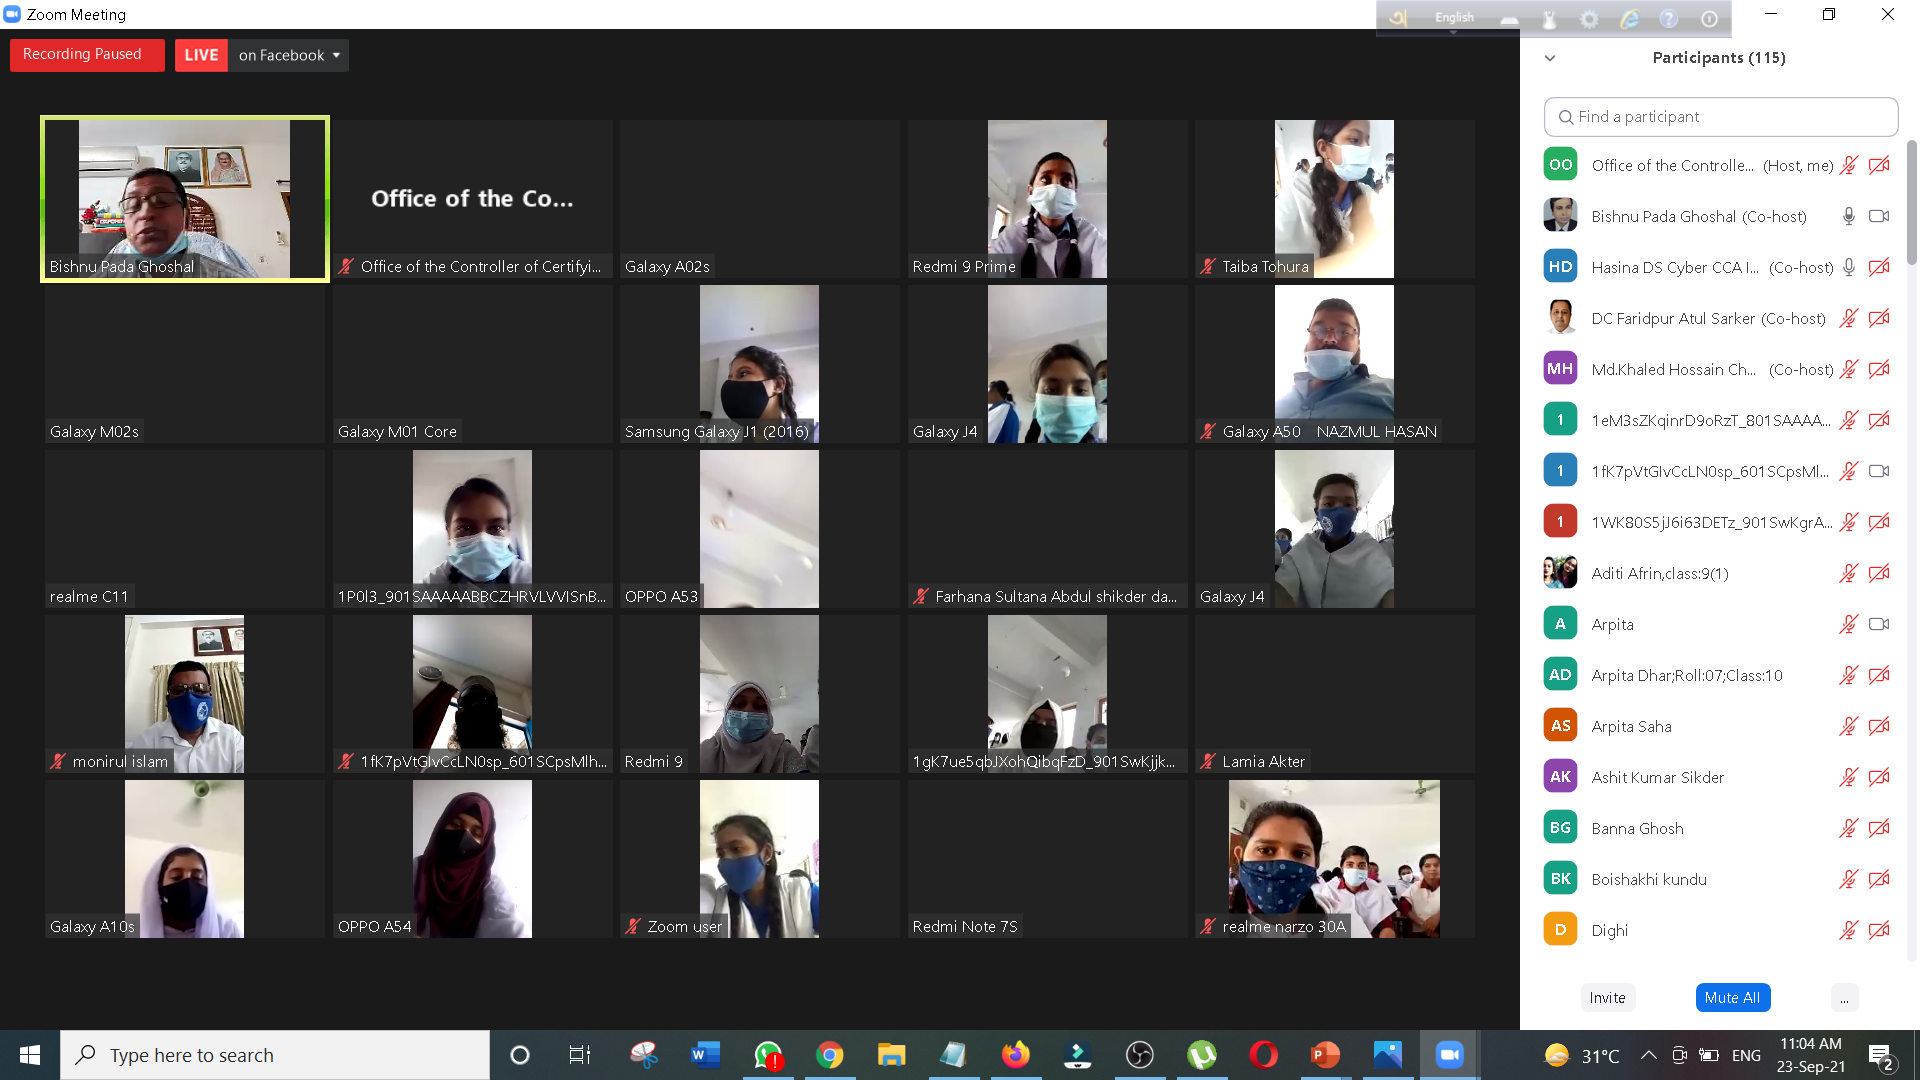This screenshot has width=1920, height=1080.
Task: Select Bishnu Pada Ghoshal's video tile
Action: 185,199
